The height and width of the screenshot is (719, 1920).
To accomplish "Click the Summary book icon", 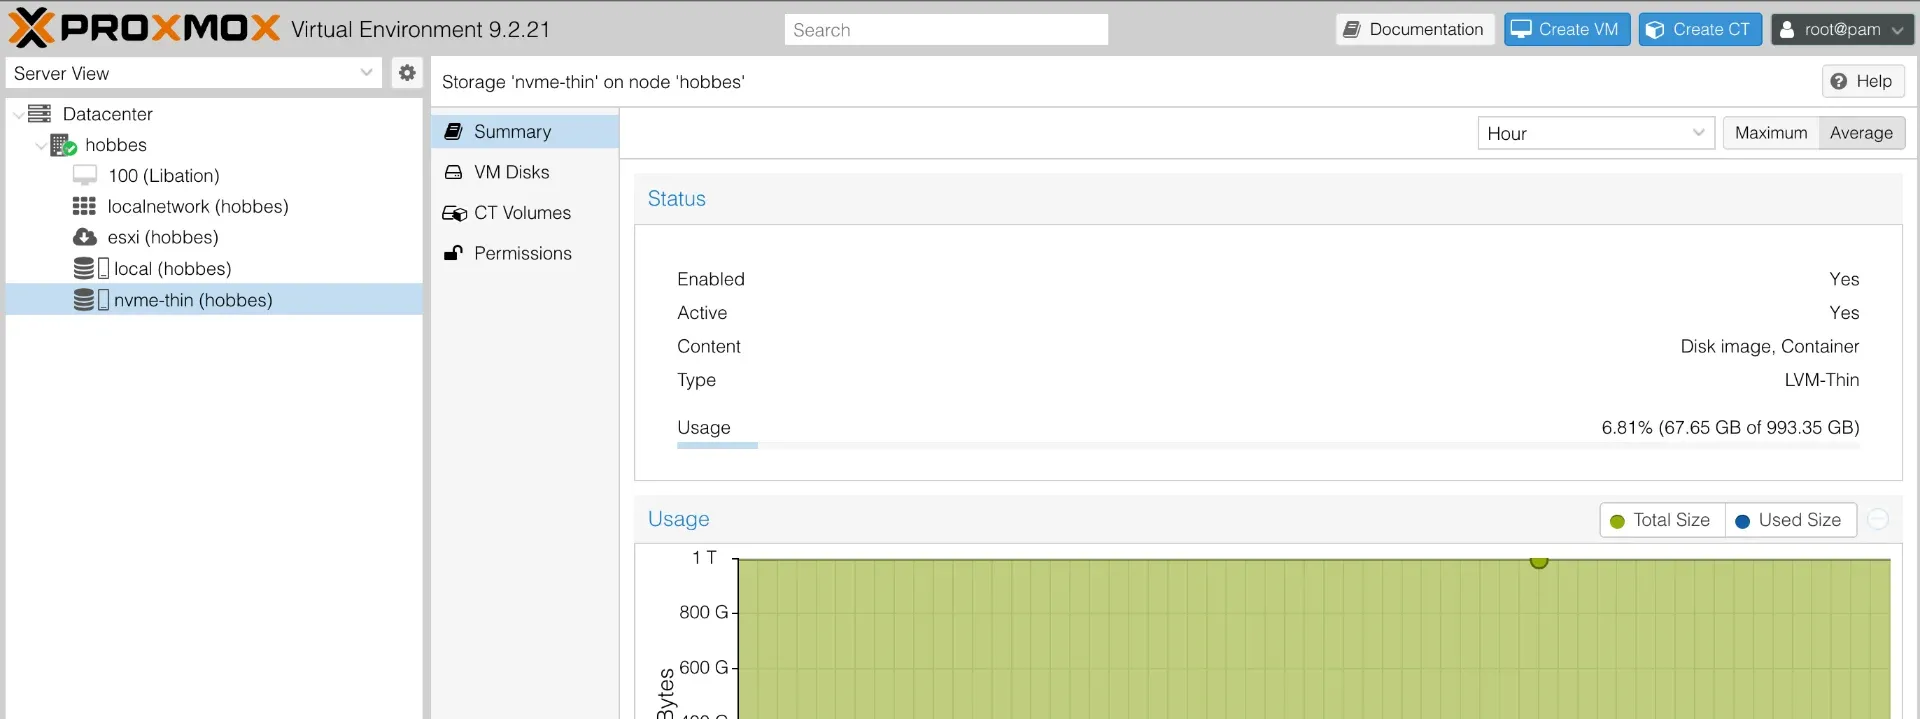I will point(453,131).
